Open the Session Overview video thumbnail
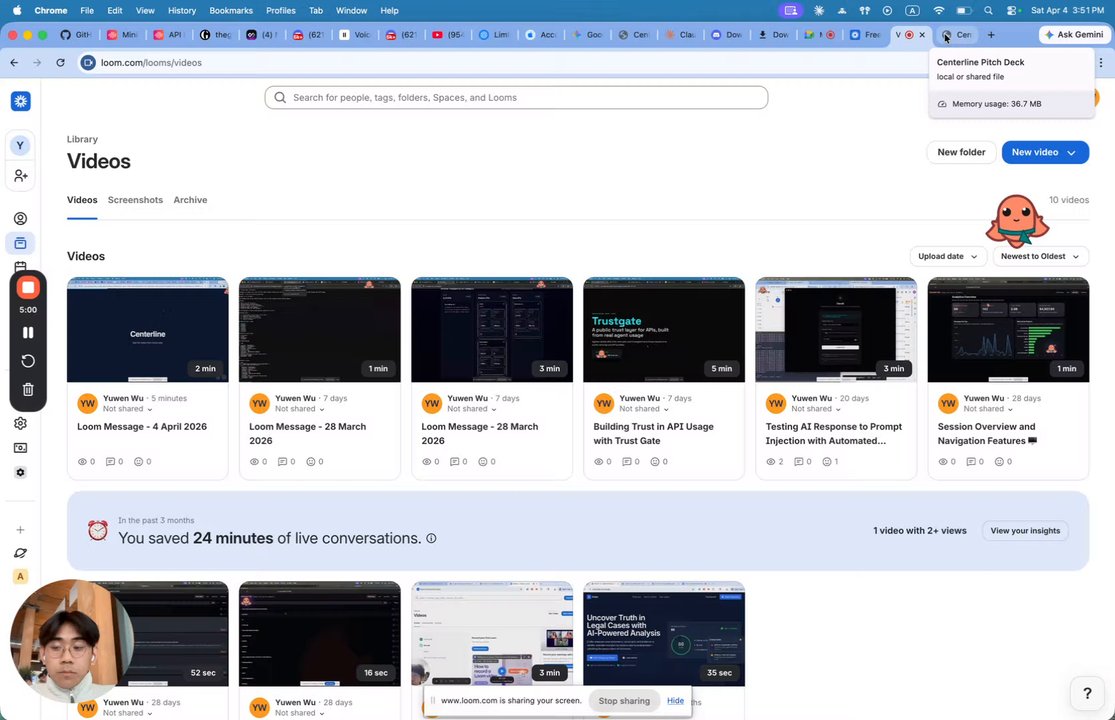The image size is (1115, 720). pos(1008,330)
